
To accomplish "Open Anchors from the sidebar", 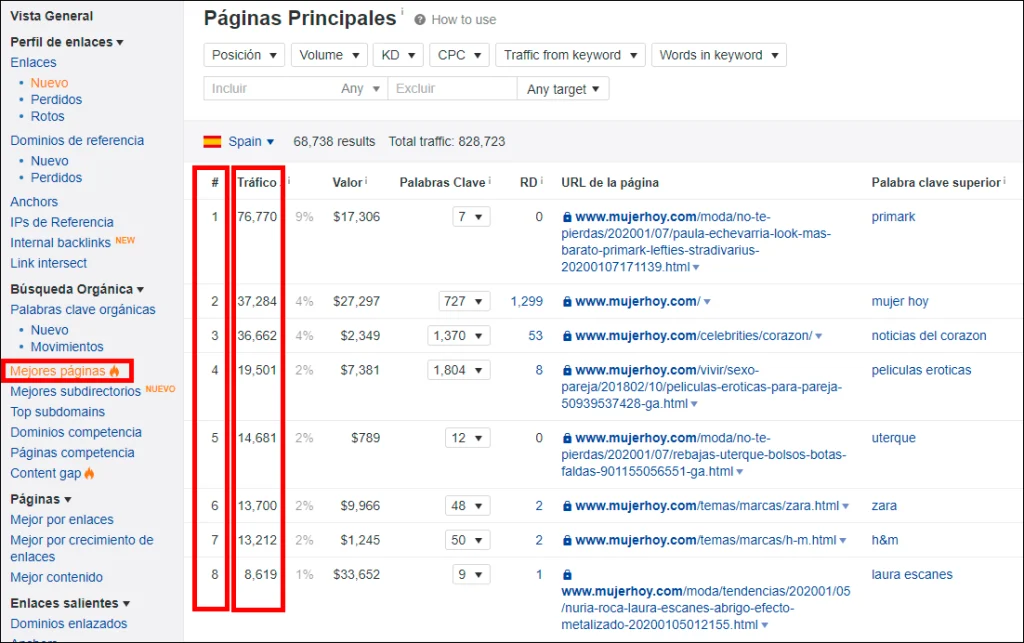I will click(33, 201).
